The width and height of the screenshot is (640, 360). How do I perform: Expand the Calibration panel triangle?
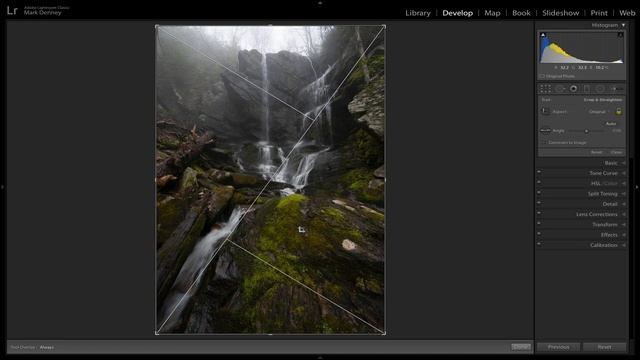[x=624, y=245]
